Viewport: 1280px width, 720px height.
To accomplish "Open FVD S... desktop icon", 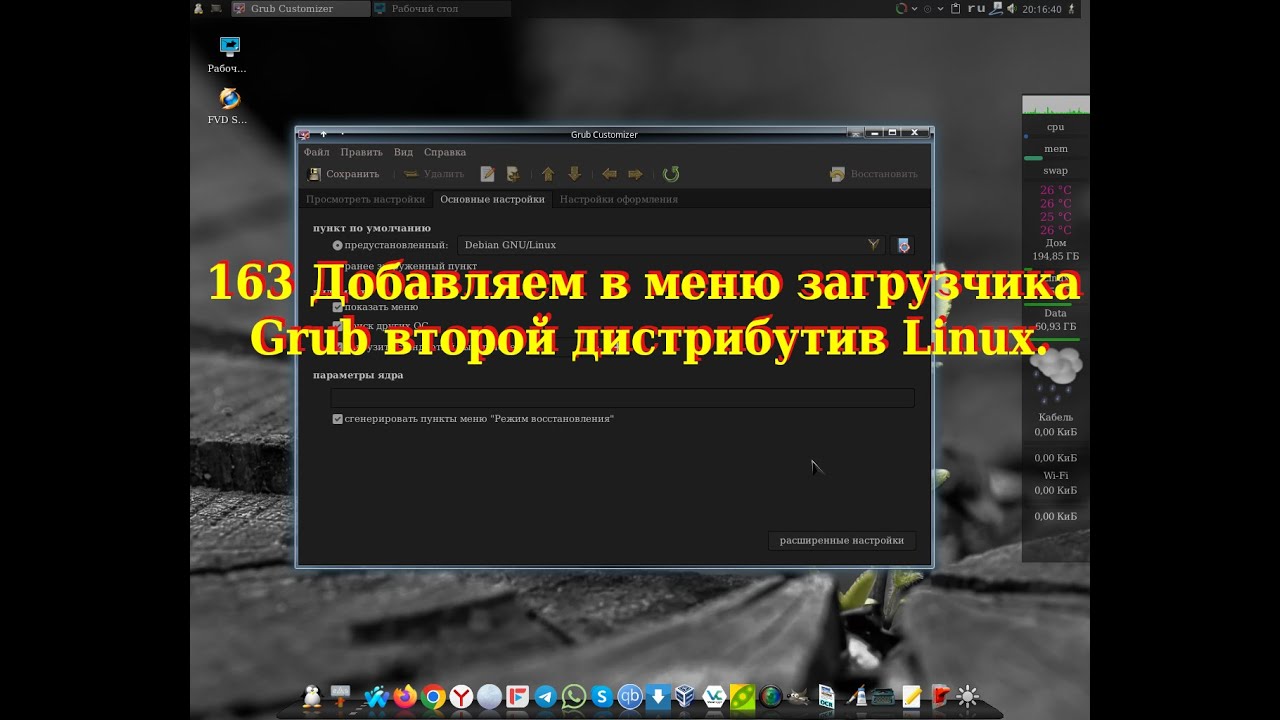I will point(228,106).
